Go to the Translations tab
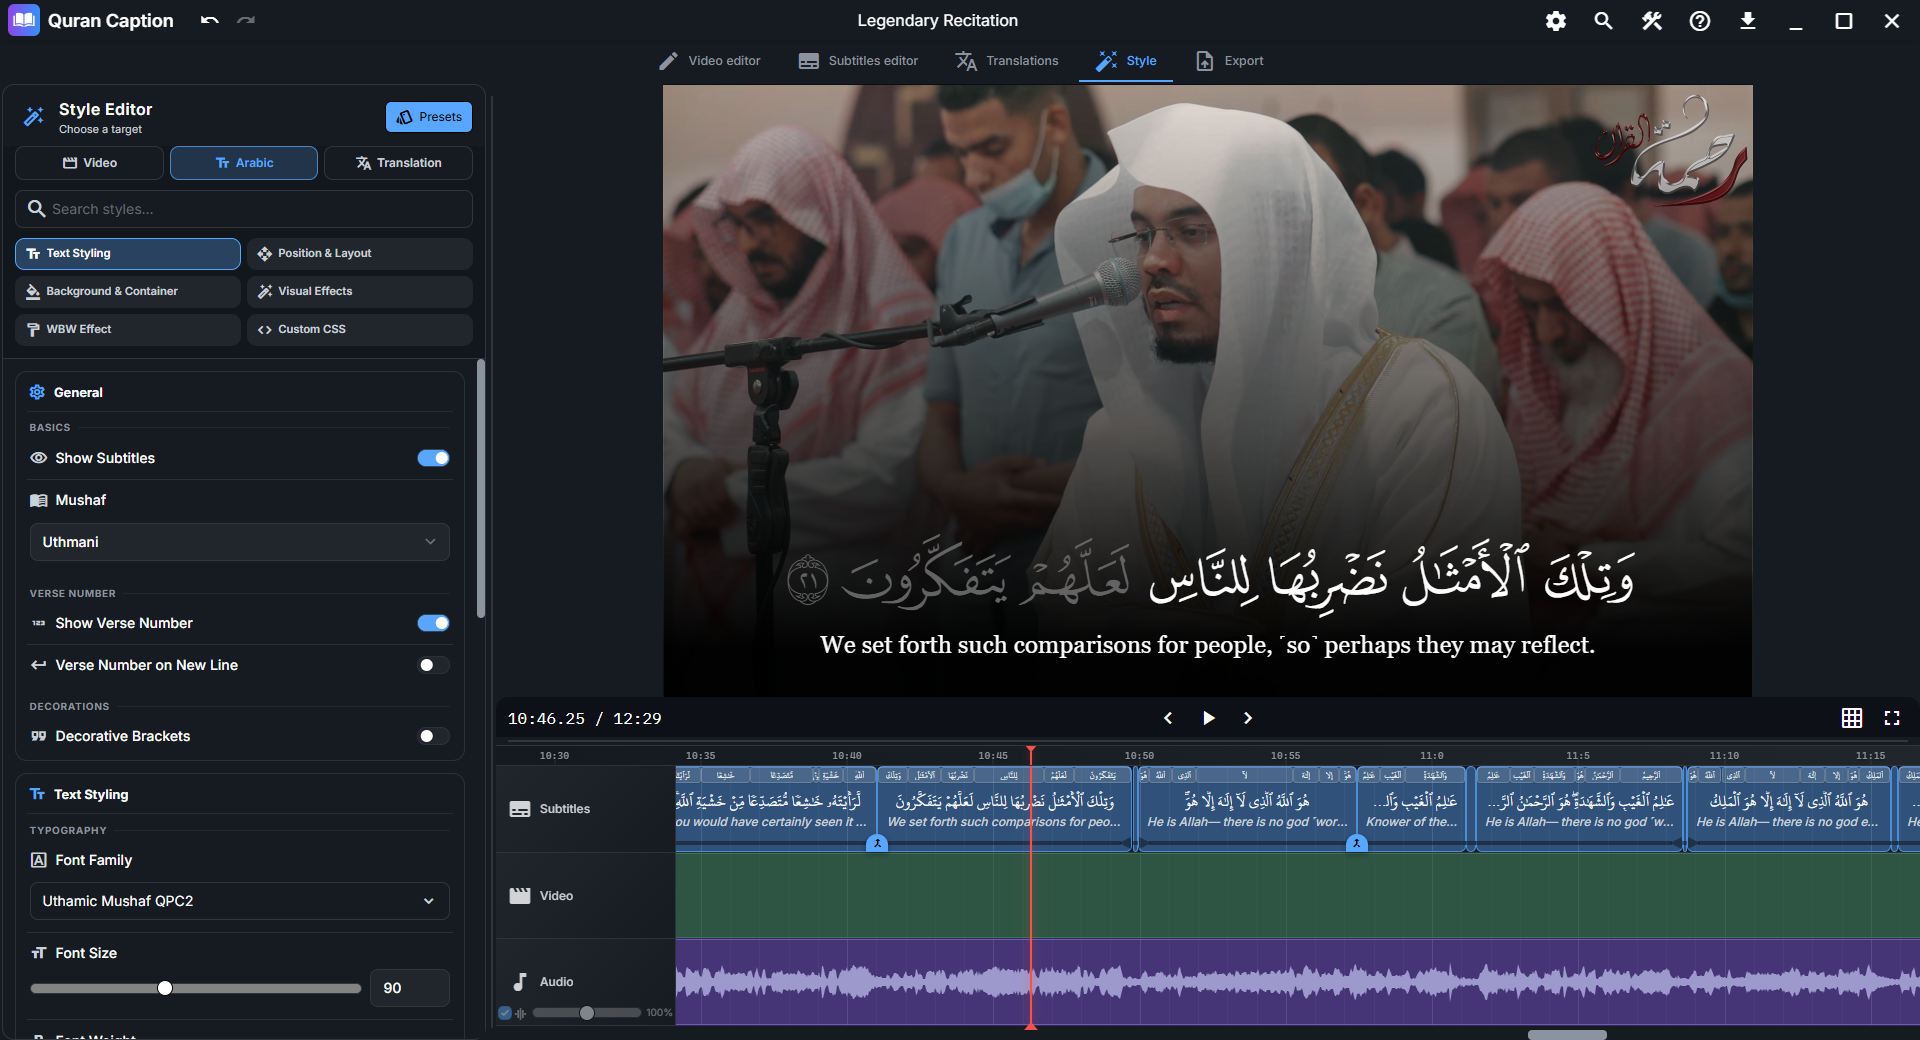 tap(1007, 61)
